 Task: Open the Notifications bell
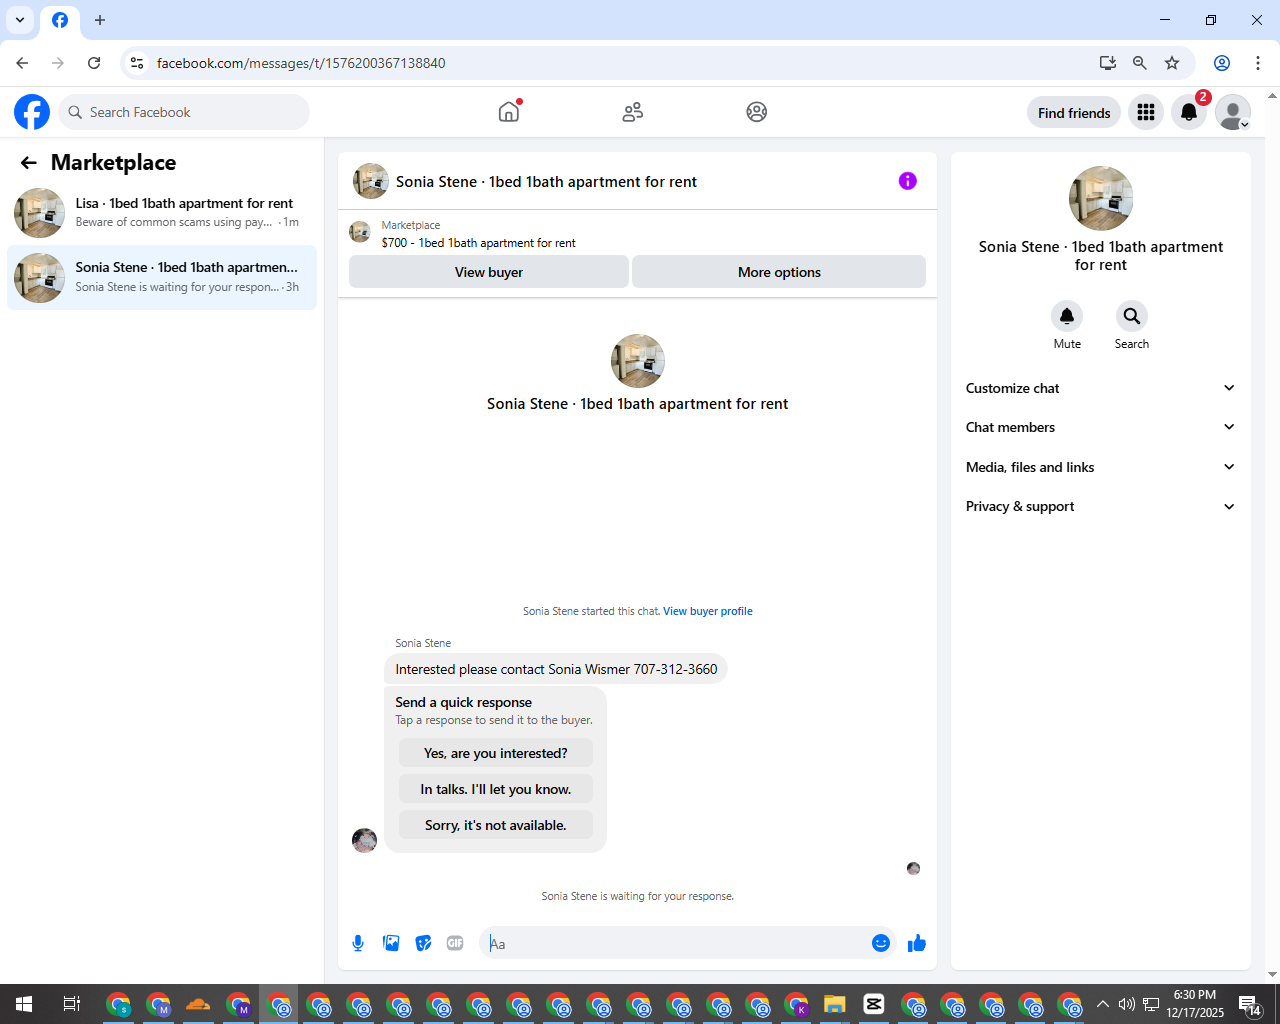(x=1189, y=112)
